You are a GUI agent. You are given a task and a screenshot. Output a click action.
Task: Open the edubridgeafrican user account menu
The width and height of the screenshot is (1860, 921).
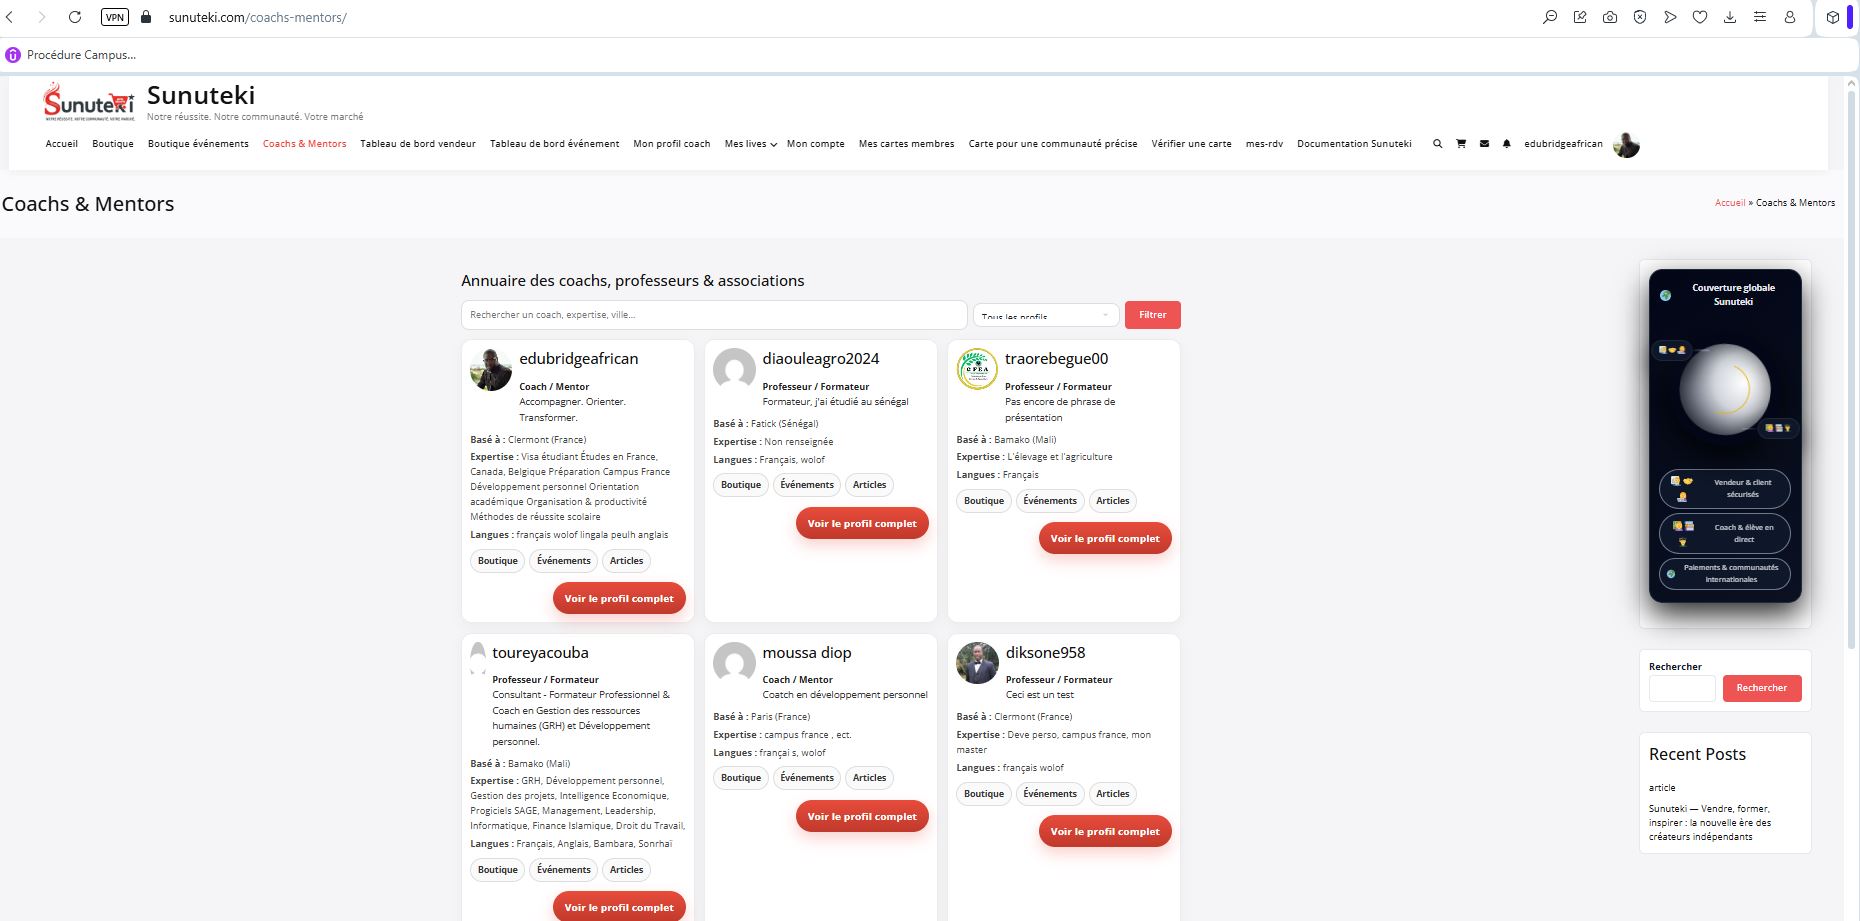1580,144
